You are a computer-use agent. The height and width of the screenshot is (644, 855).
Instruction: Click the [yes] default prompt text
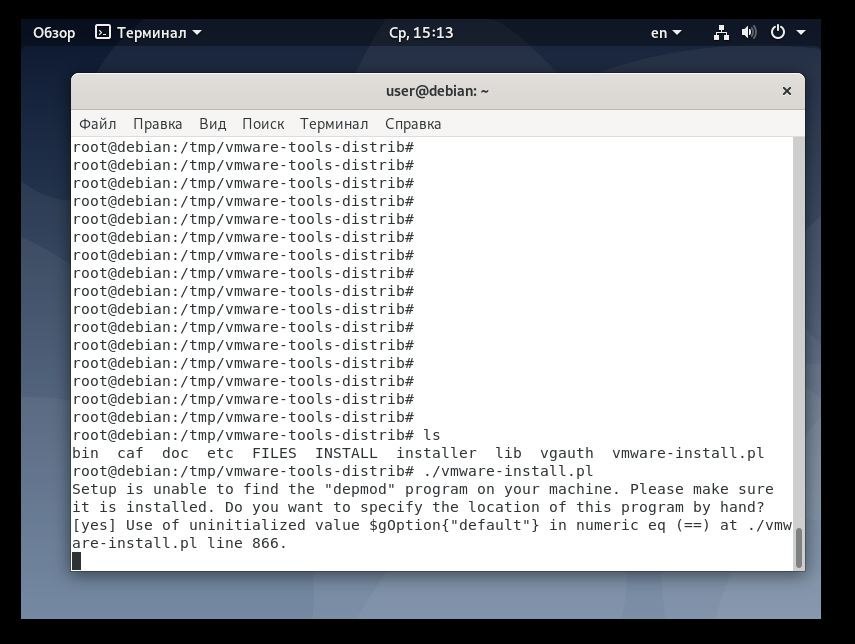(x=94, y=525)
